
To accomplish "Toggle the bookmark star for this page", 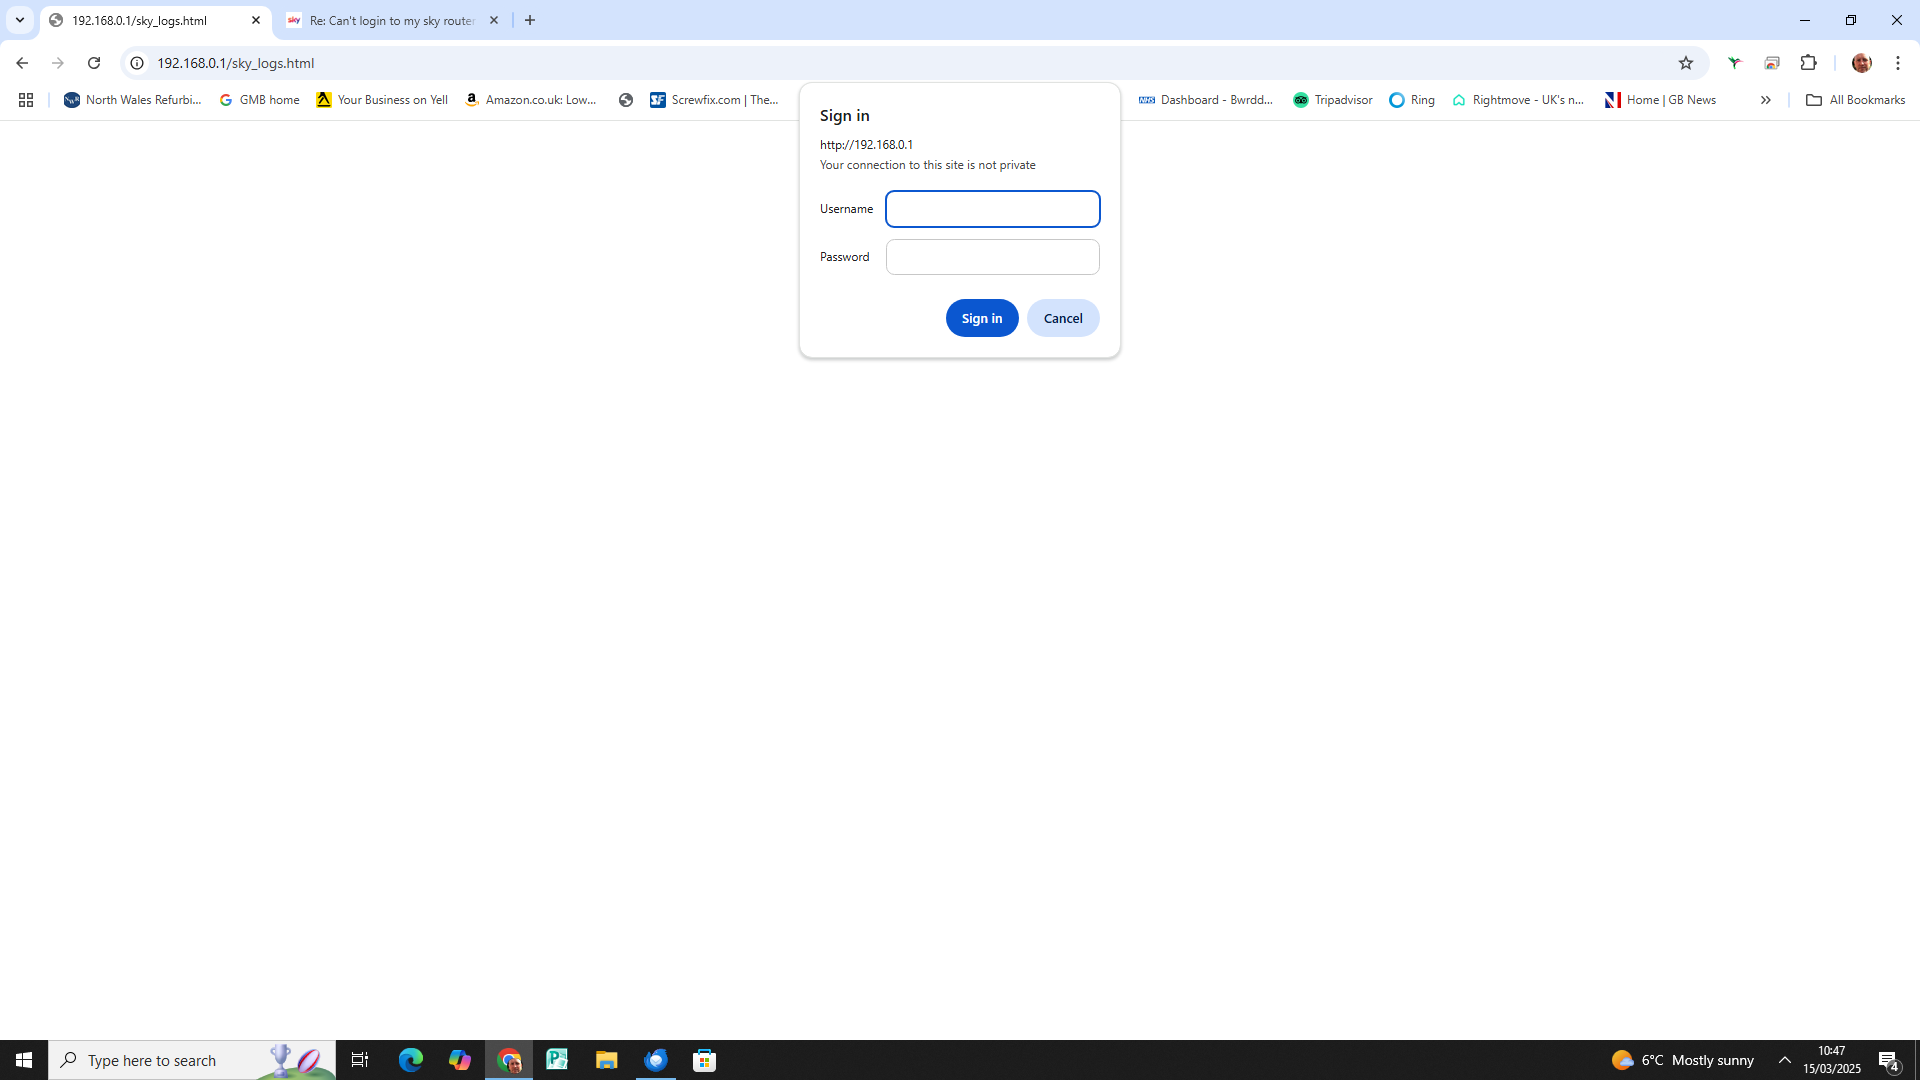I will 1687,62.
